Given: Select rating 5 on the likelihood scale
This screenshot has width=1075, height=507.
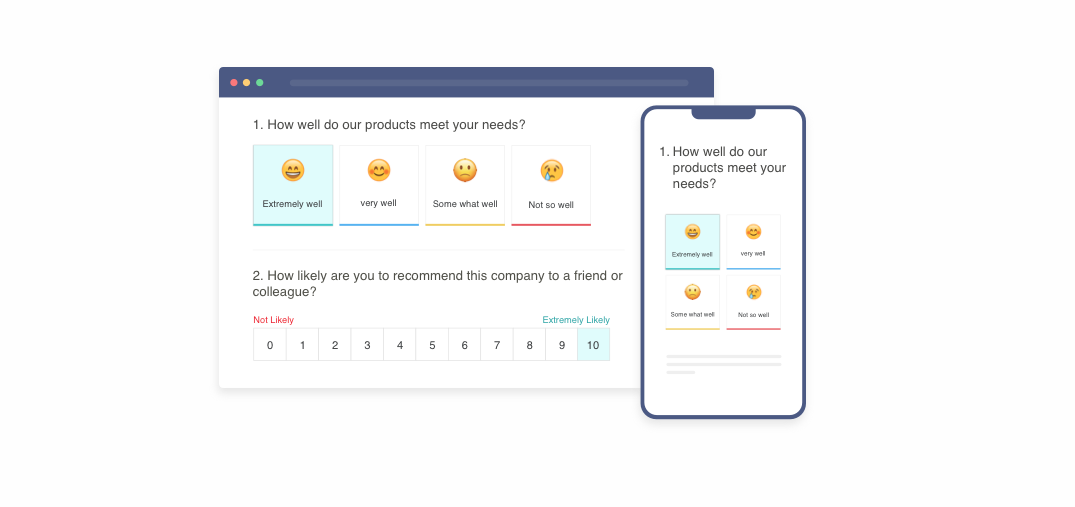Looking at the screenshot, I should (x=432, y=345).
